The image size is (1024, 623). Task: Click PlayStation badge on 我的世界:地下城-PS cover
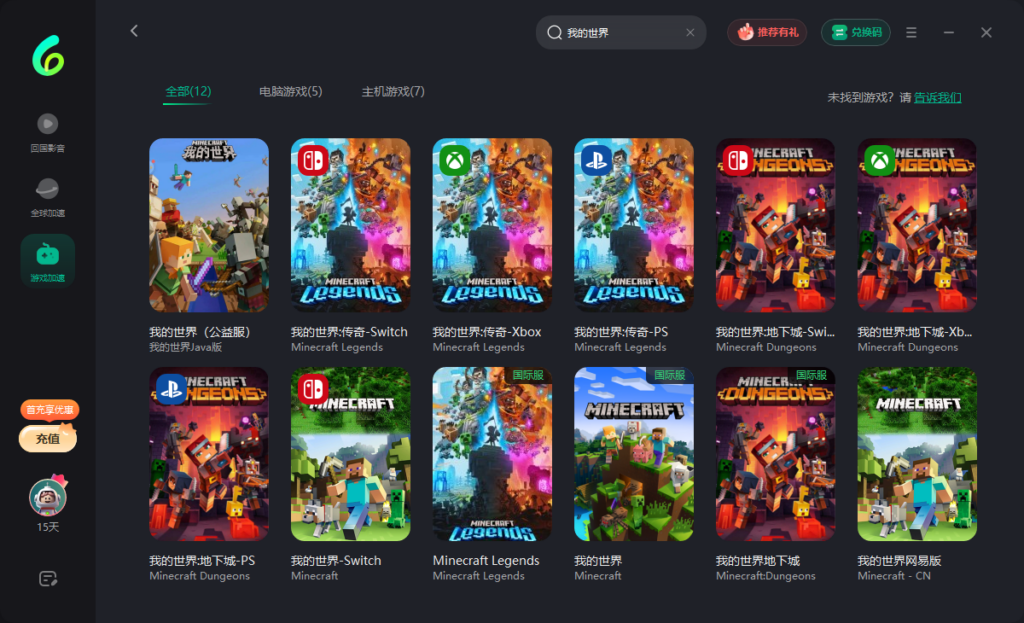171,389
